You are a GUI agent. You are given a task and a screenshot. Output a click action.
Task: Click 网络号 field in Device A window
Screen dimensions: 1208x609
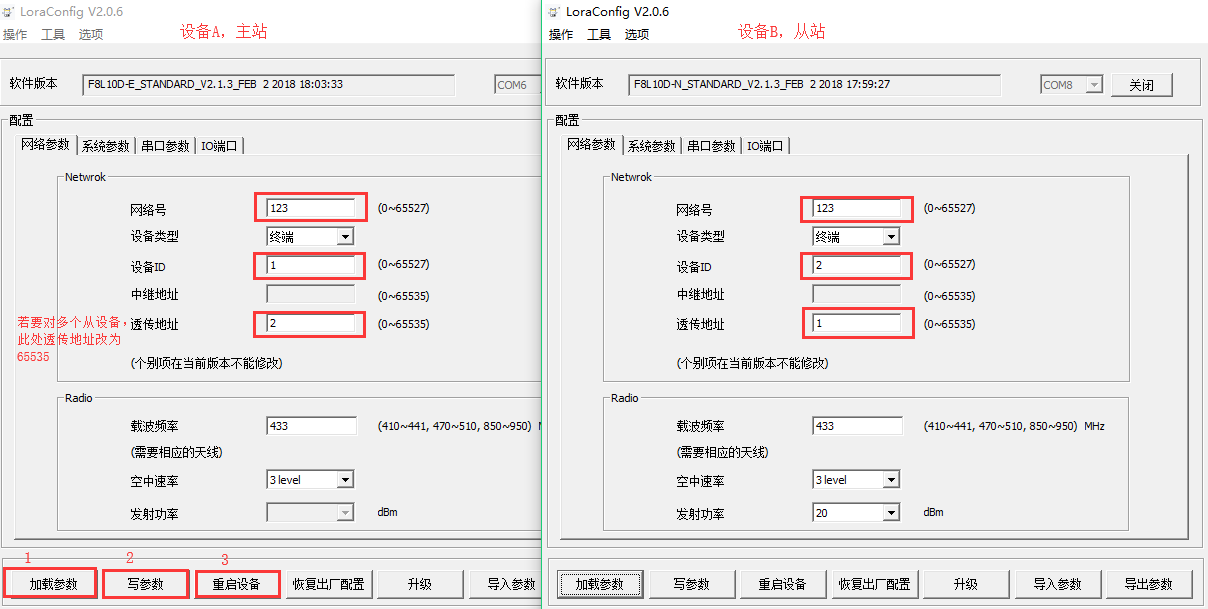pyautogui.click(x=311, y=208)
